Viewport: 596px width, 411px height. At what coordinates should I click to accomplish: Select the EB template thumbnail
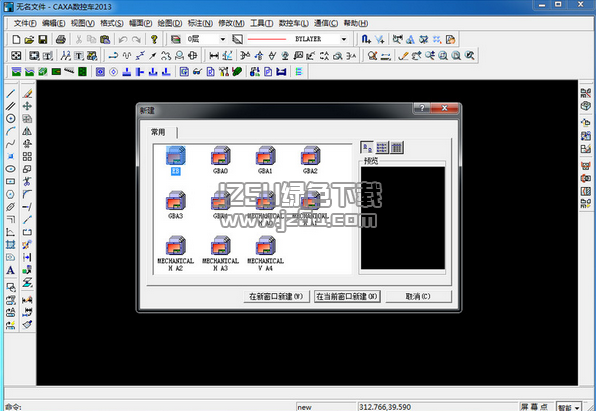tap(176, 161)
